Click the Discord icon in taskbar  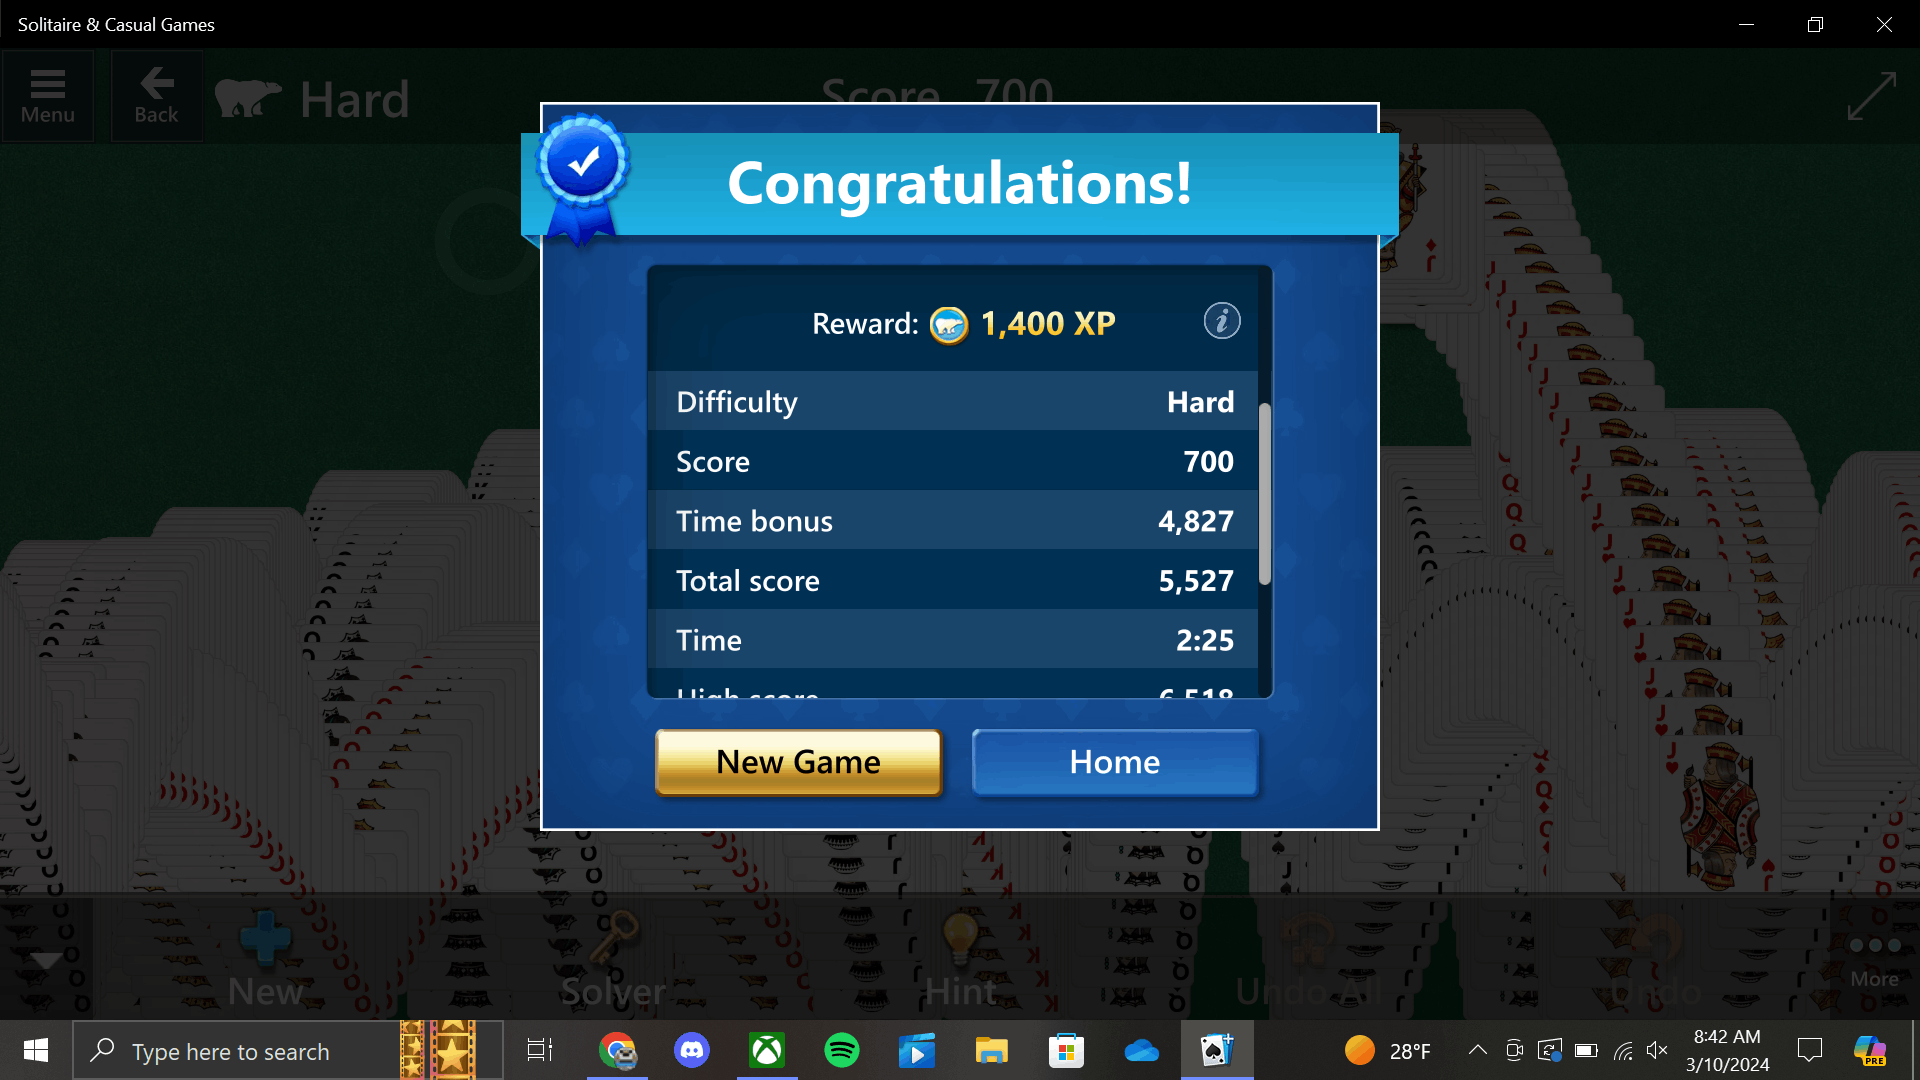[690, 1051]
